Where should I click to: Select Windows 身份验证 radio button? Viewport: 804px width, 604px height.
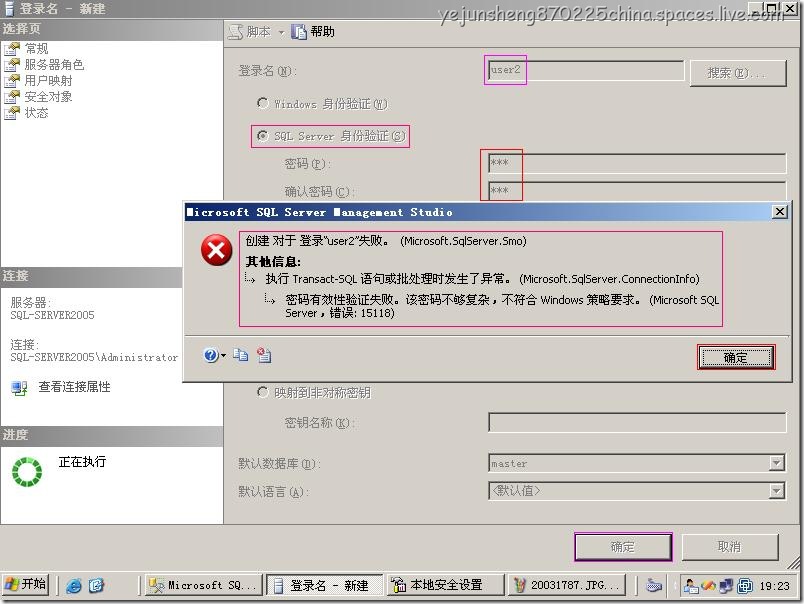(263, 103)
